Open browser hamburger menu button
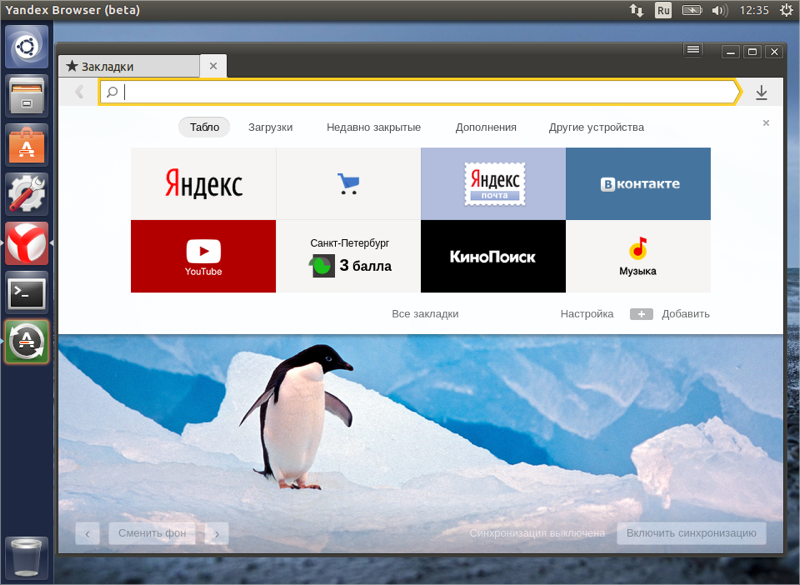Viewport: 800px width, 585px height. click(693, 50)
